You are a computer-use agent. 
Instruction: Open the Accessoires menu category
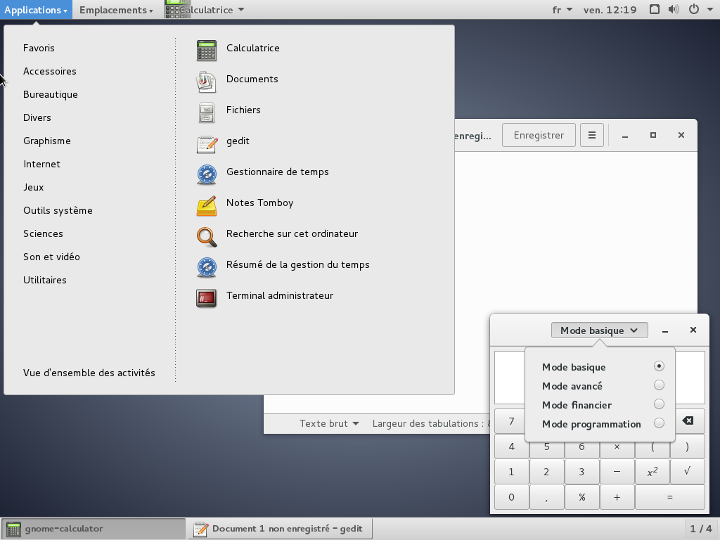pos(50,72)
